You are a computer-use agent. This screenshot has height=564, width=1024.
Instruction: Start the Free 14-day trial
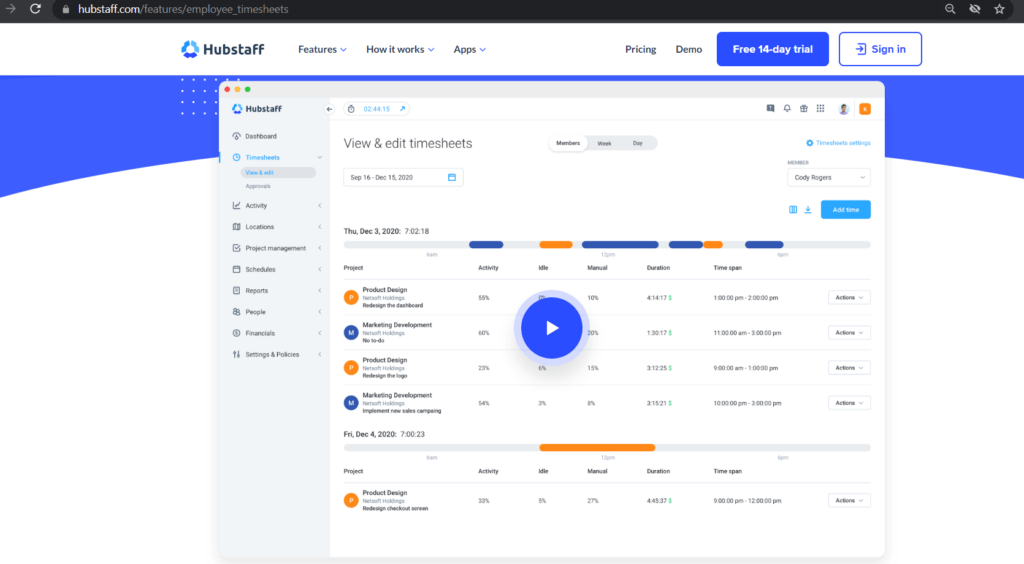point(773,49)
